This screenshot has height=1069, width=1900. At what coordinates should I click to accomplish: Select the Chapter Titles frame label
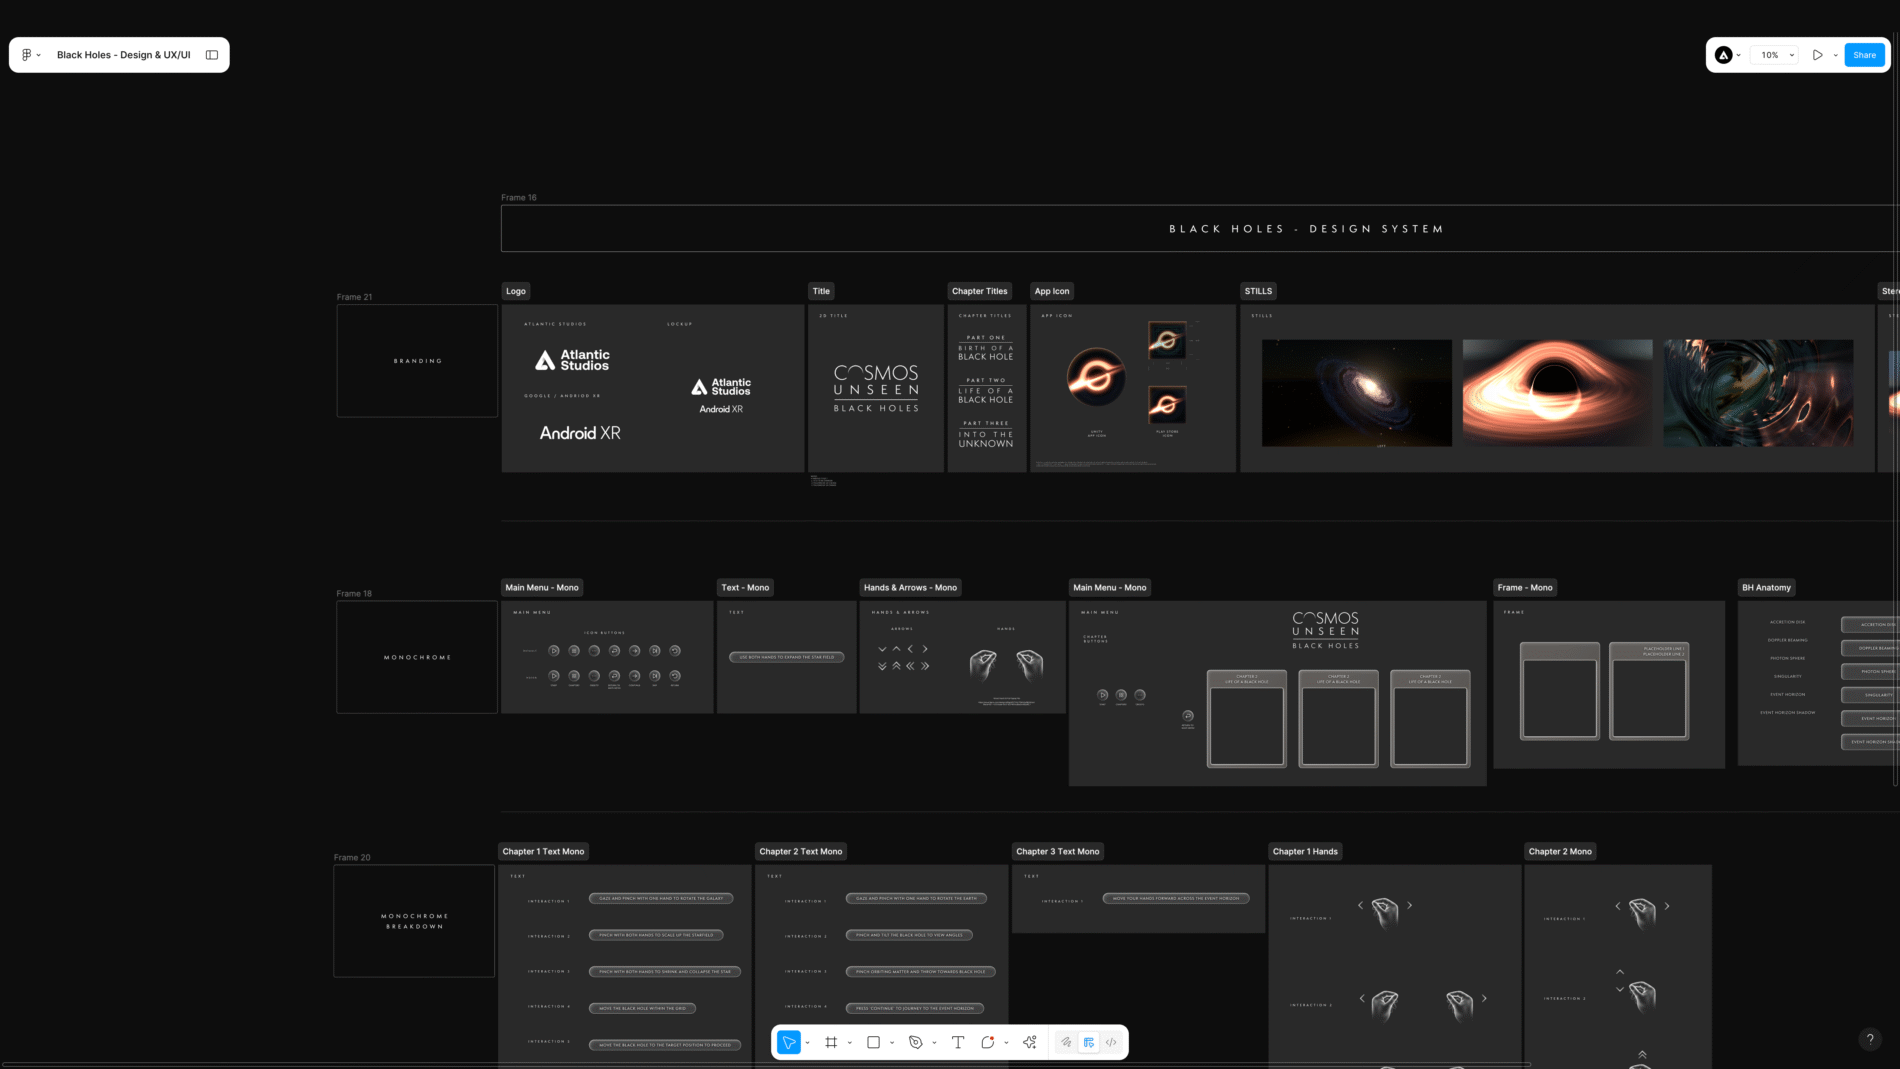979,291
